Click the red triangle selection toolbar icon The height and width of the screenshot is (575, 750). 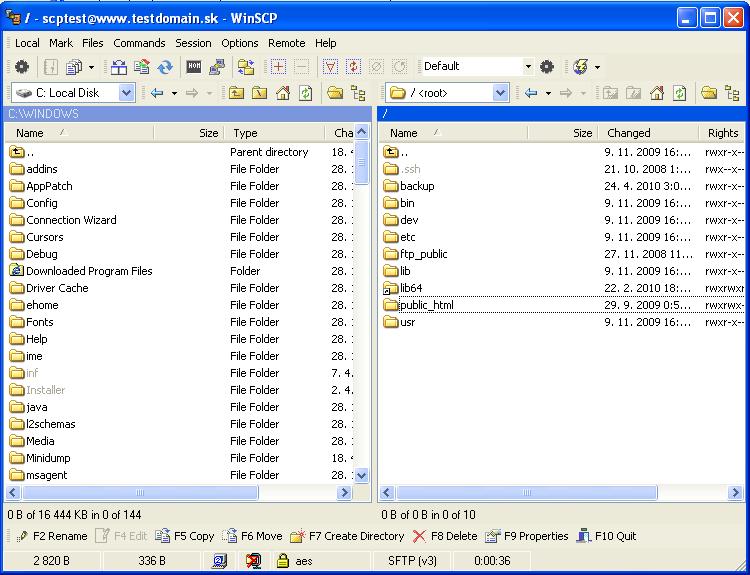(330, 66)
